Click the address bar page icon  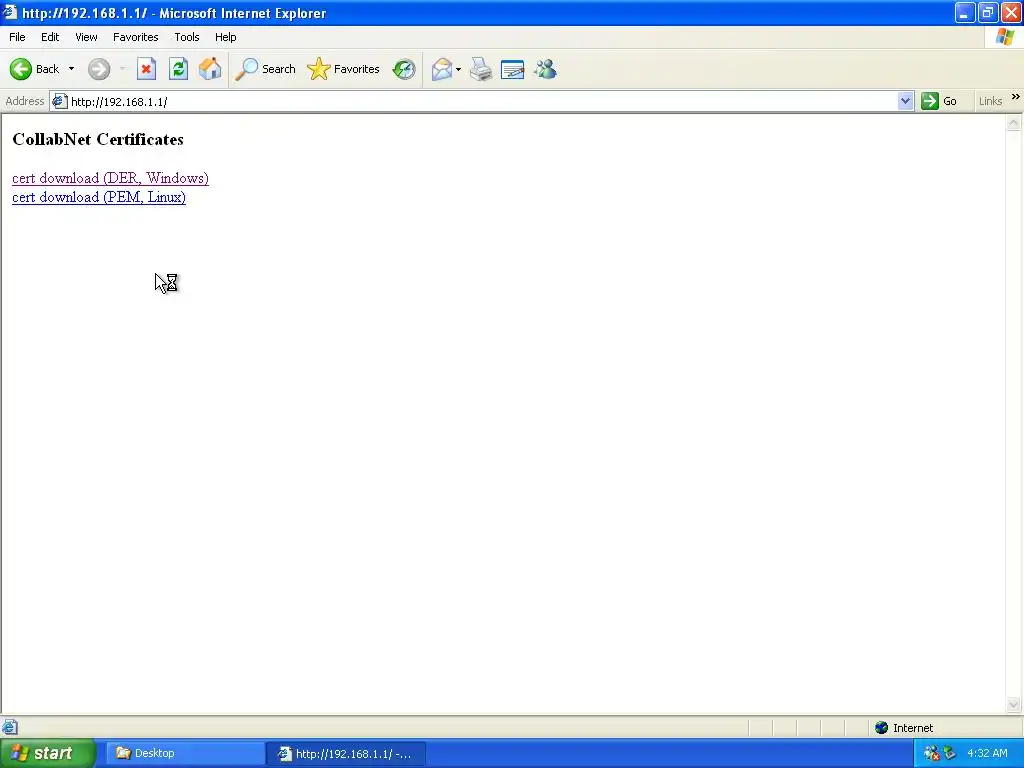(x=59, y=101)
